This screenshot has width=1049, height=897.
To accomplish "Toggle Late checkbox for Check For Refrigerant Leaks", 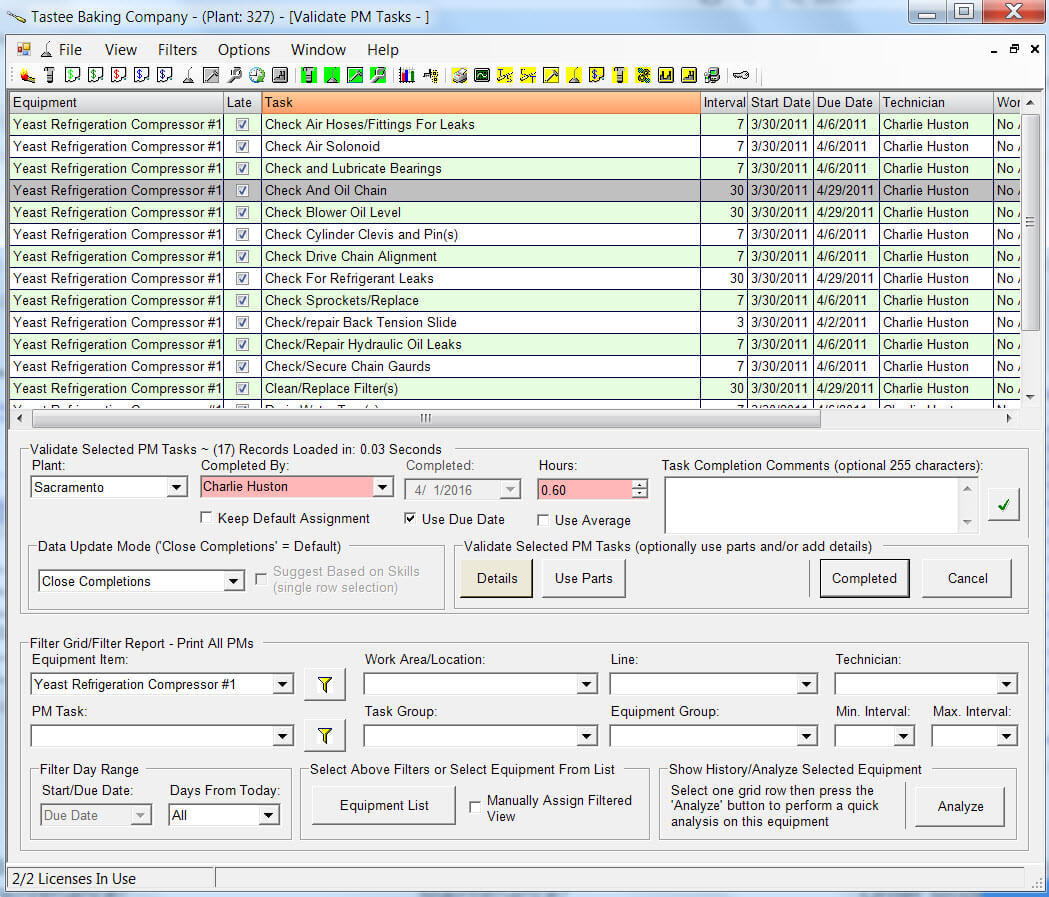I will 242,278.
